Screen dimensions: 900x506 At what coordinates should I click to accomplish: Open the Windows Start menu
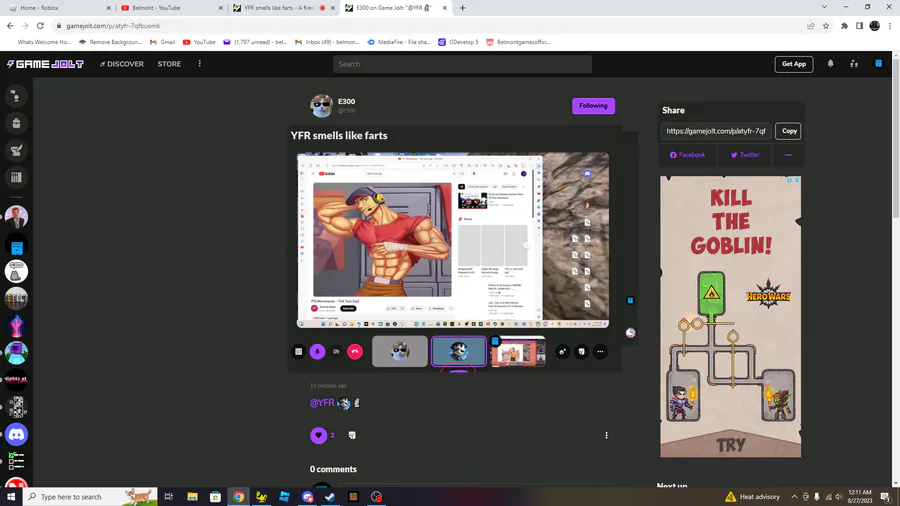(11, 496)
